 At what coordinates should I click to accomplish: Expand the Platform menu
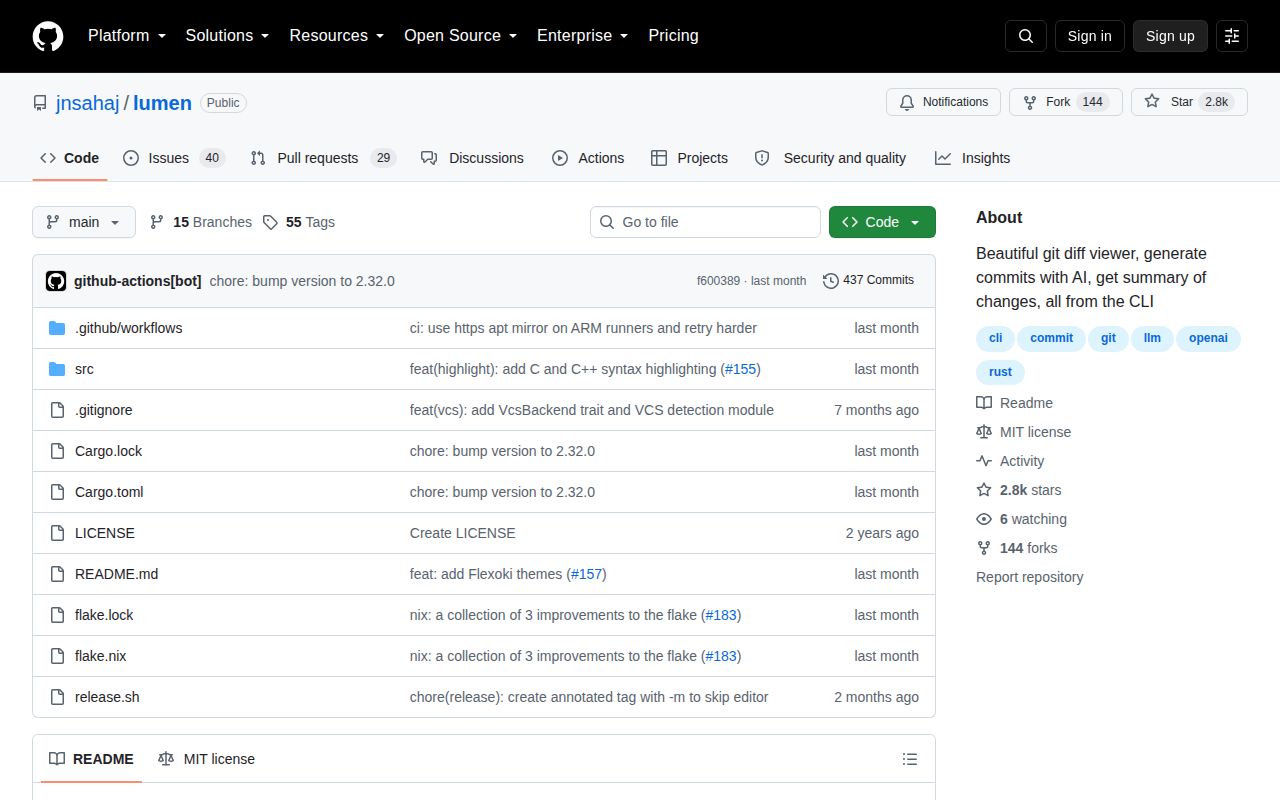pos(126,36)
